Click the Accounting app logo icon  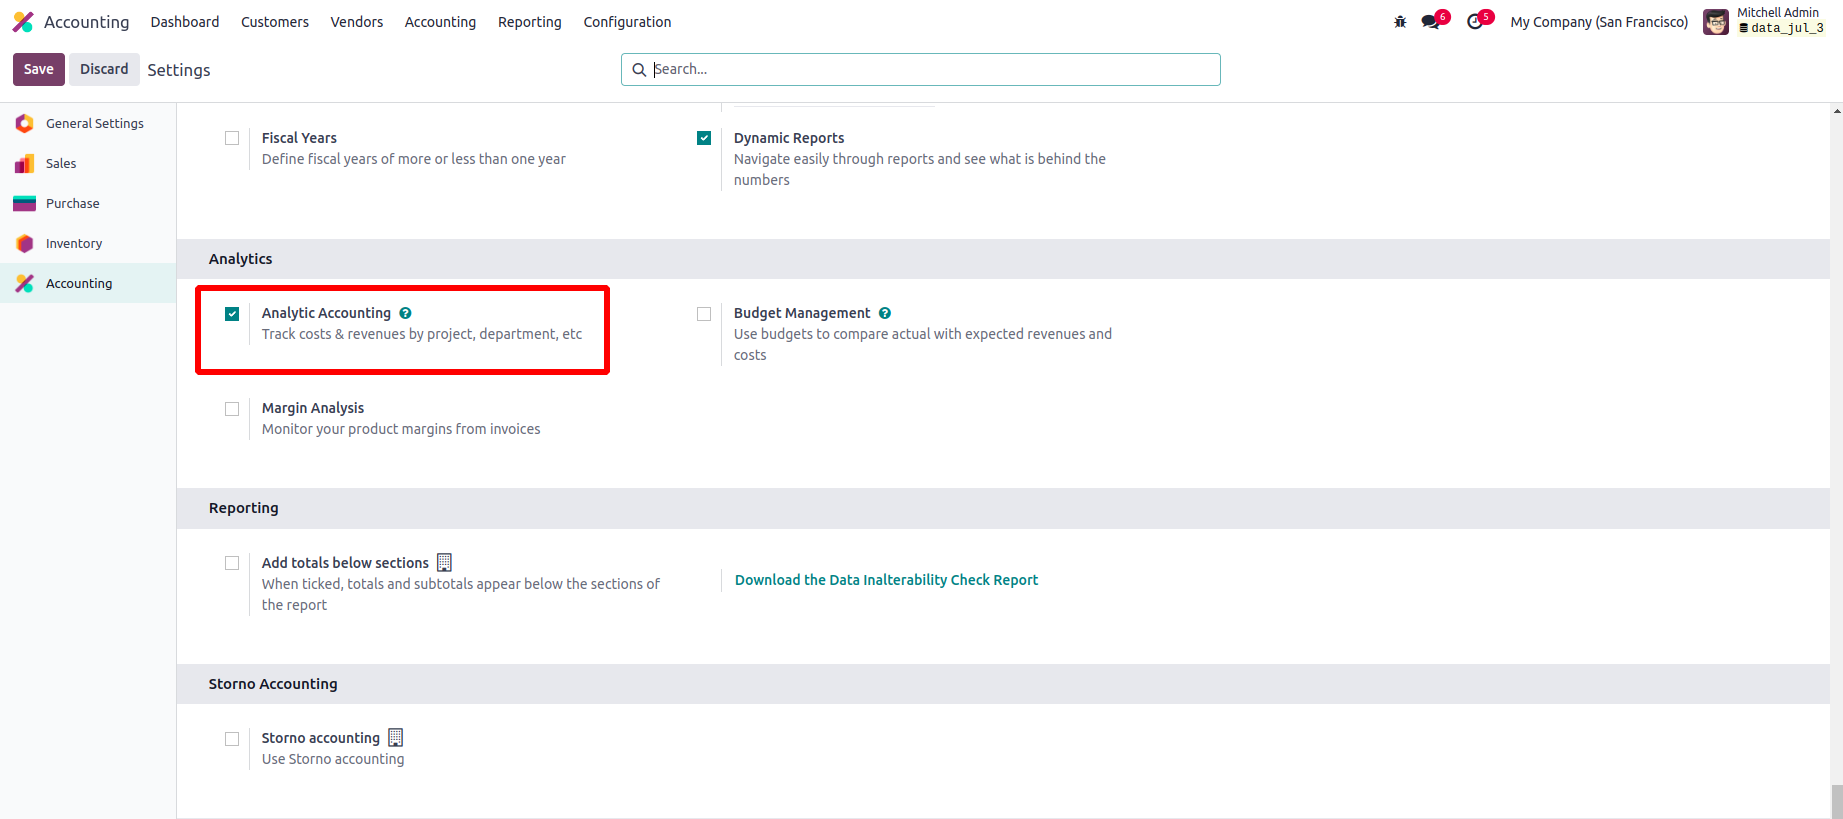(x=23, y=22)
